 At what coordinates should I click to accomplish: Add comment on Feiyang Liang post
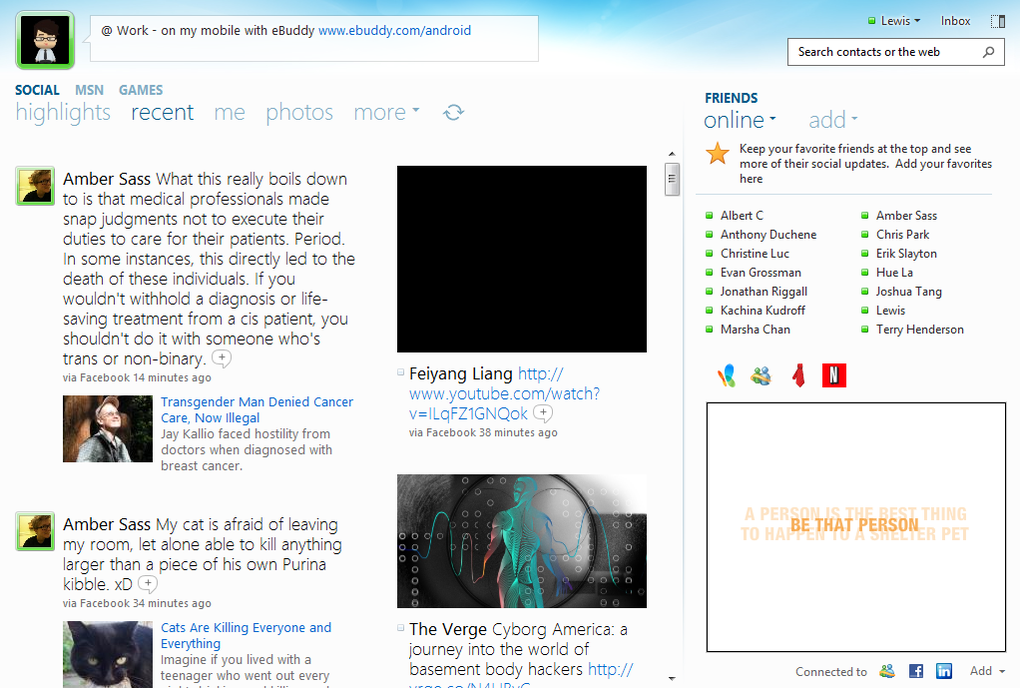pos(543,413)
